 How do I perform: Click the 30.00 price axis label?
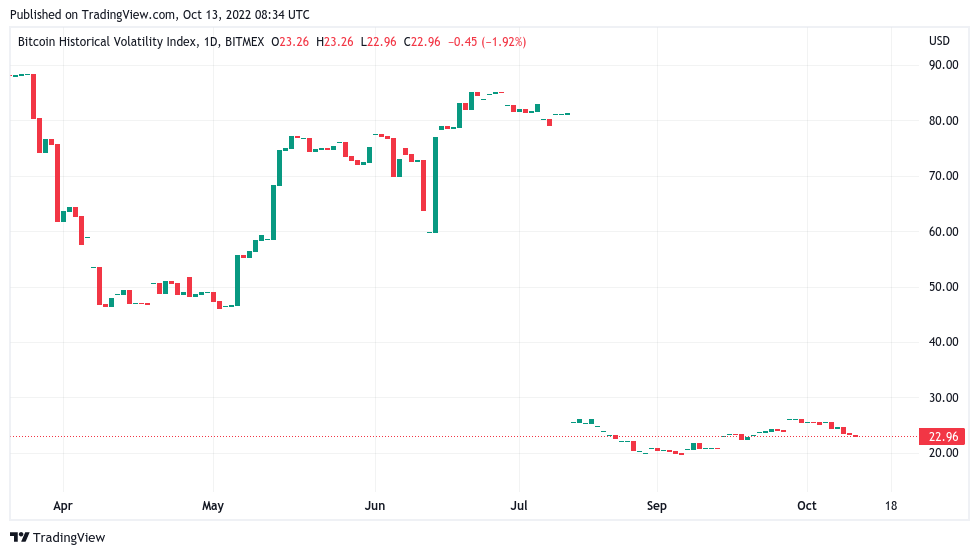coord(943,398)
